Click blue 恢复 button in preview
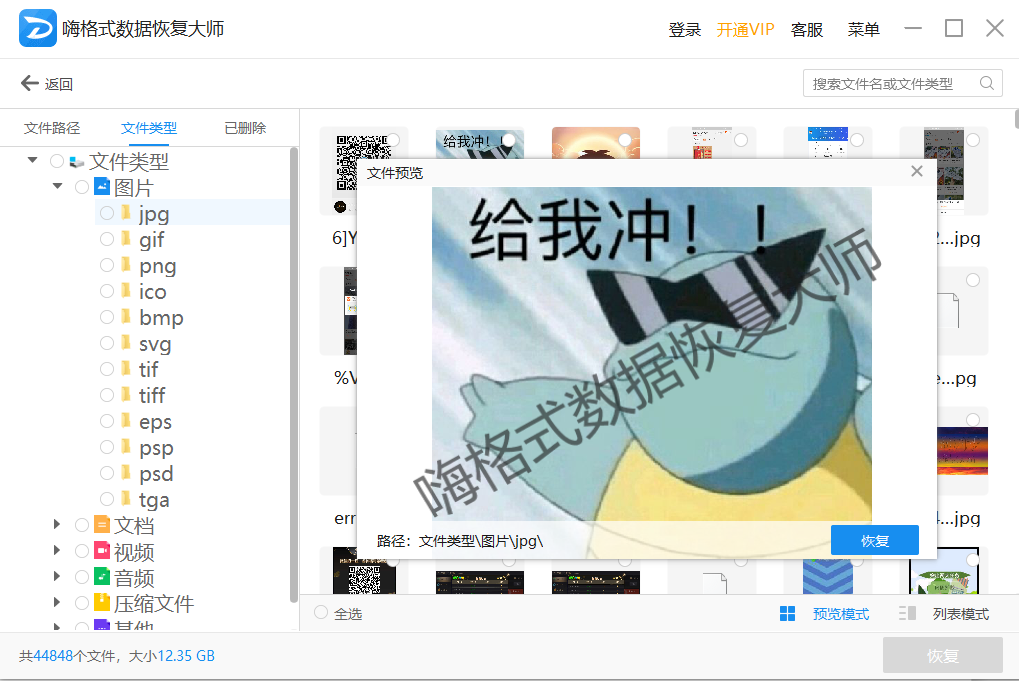 tap(875, 540)
